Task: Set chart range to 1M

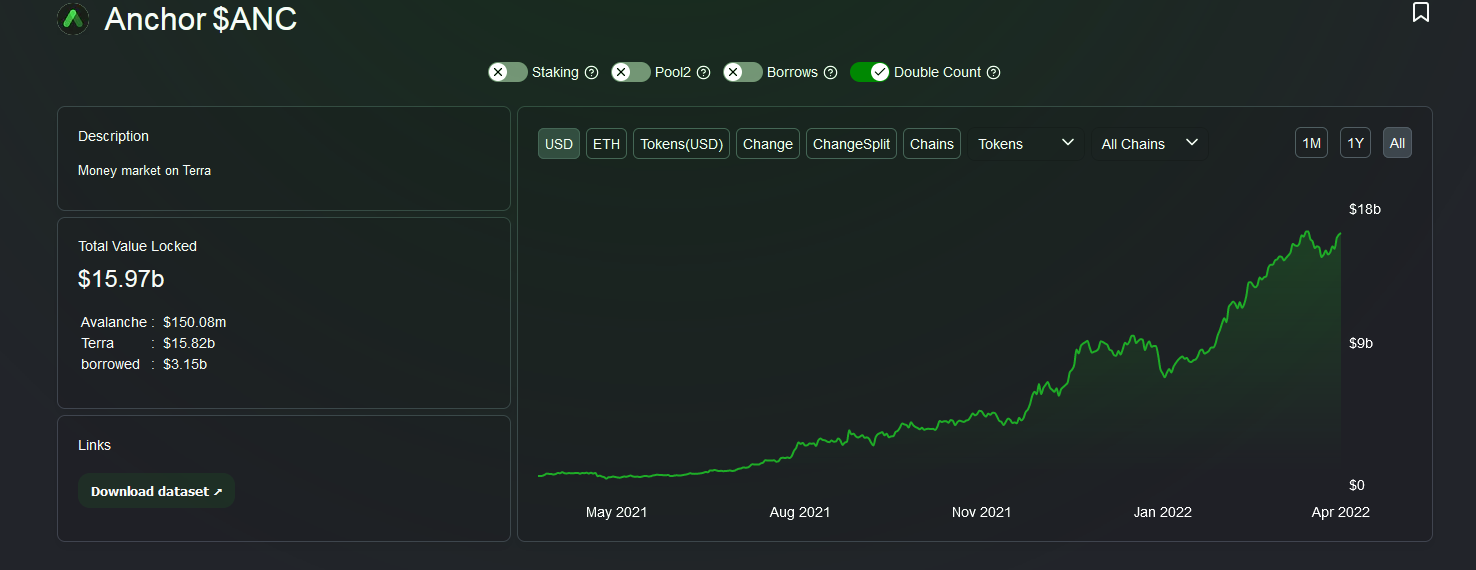Action: coord(1311,143)
